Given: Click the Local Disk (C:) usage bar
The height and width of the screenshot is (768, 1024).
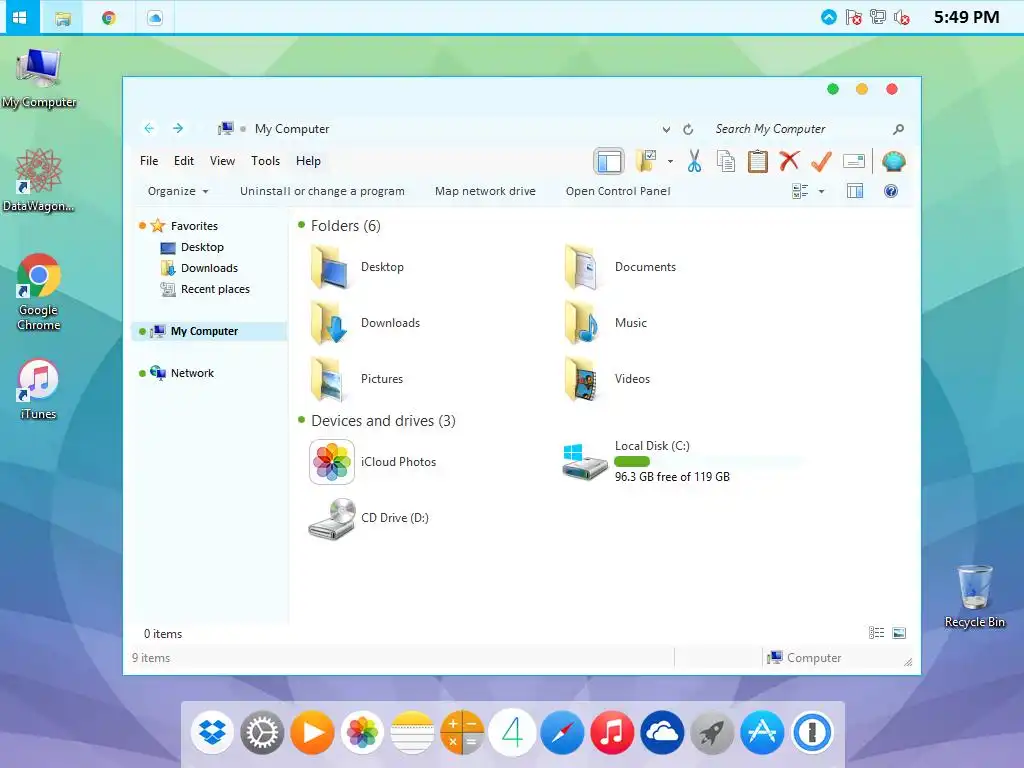Looking at the screenshot, I should pyautogui.click(x=708, y=462).
